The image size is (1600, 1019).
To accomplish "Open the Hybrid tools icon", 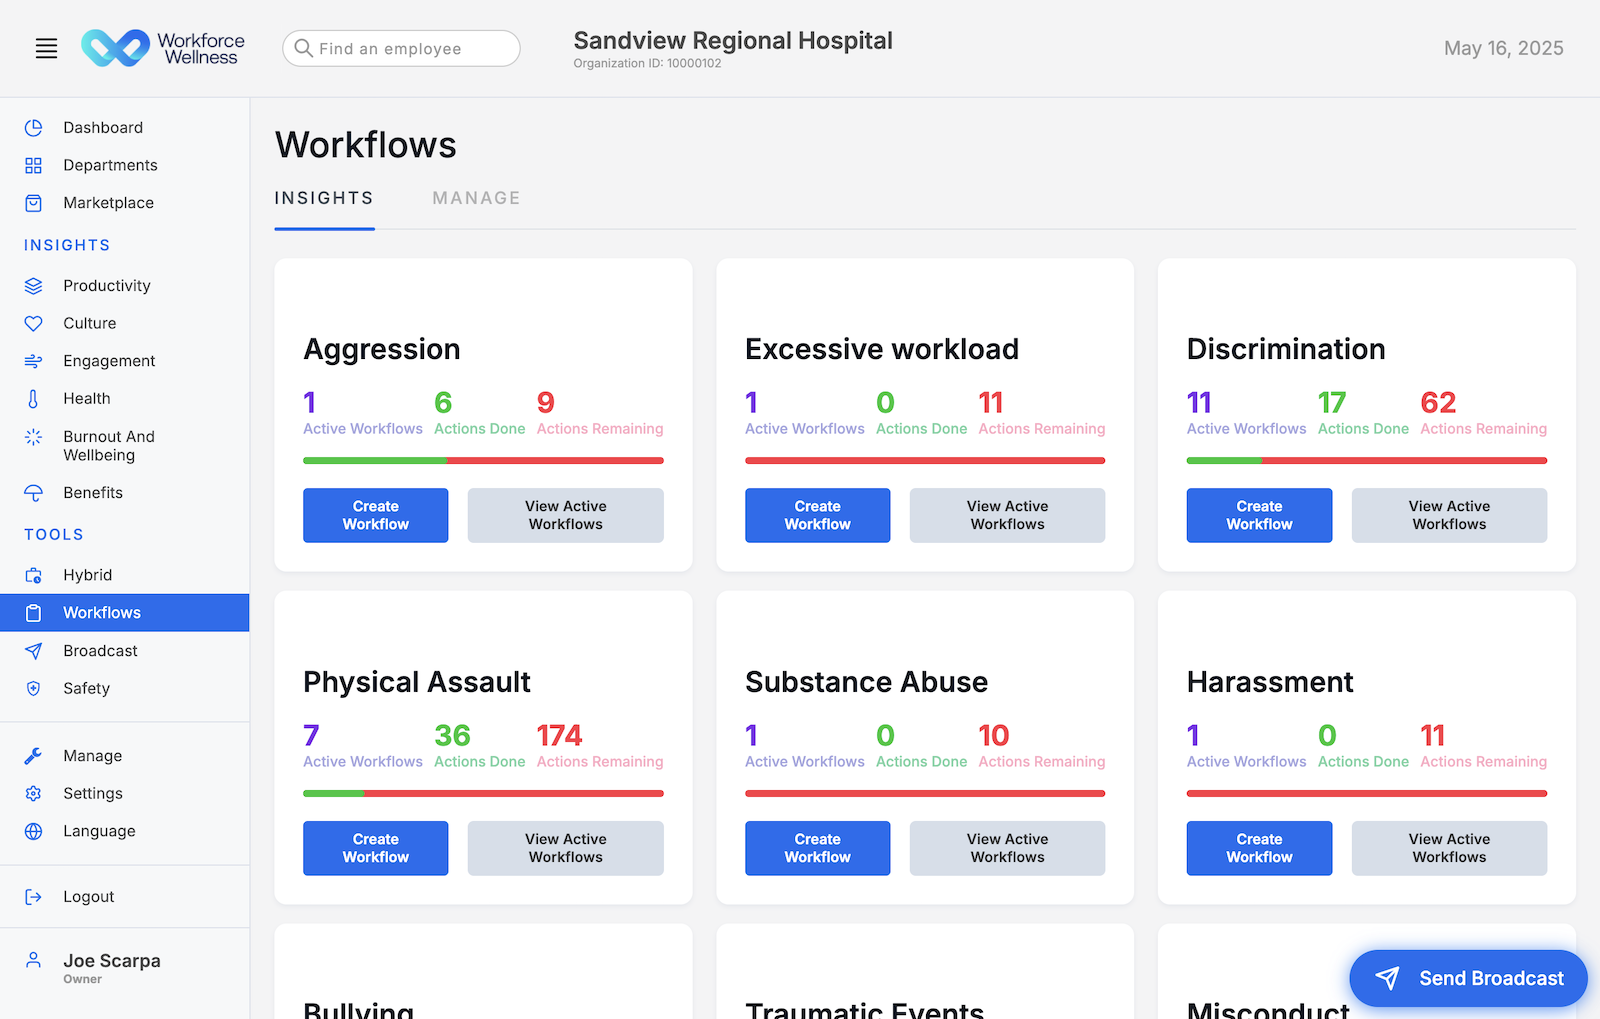I will [x=33, y=574].
